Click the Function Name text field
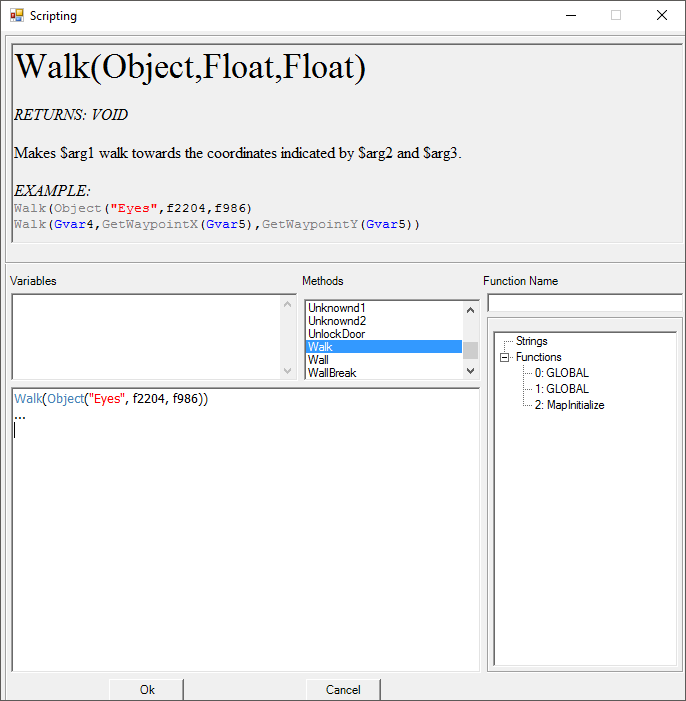This screenshot has width=686, height=701. 584,303
